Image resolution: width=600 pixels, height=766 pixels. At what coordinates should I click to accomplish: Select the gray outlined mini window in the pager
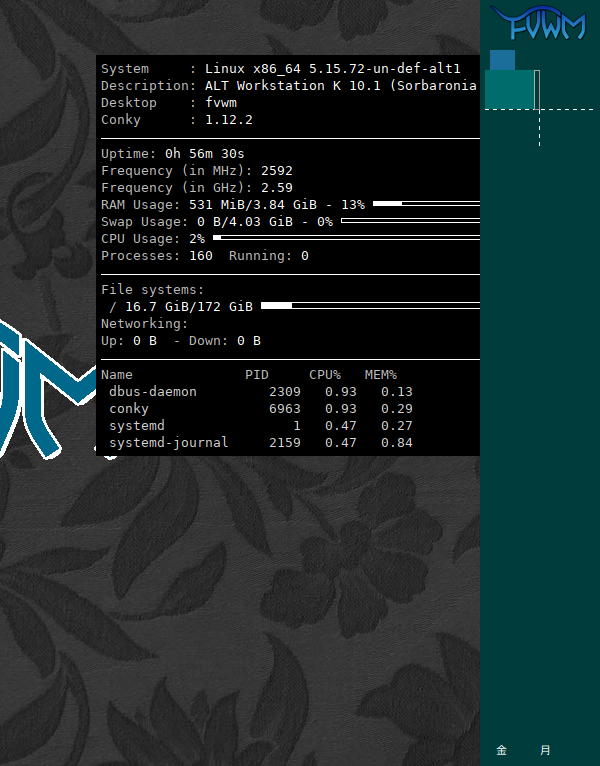[537, 90]
